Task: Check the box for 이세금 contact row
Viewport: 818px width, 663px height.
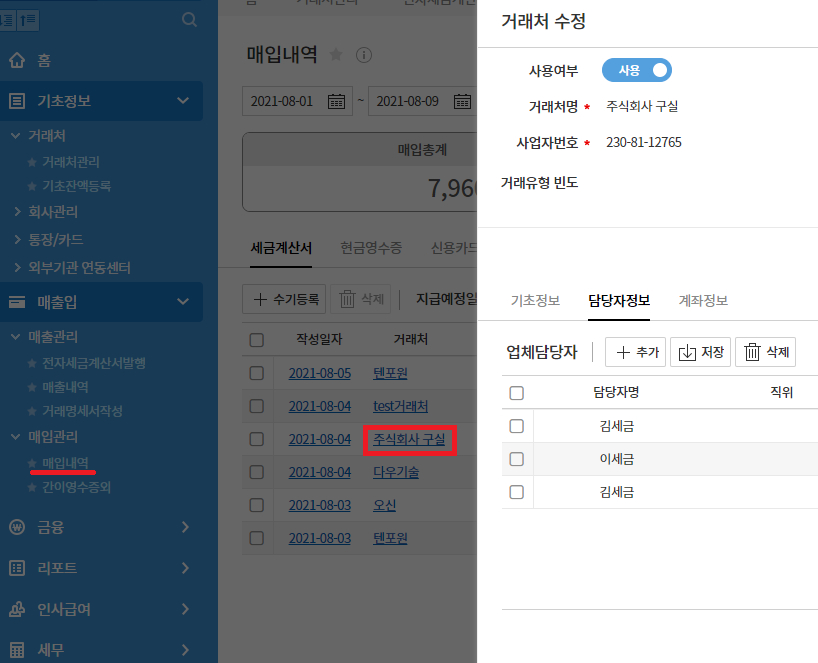Action: [517, 459]
